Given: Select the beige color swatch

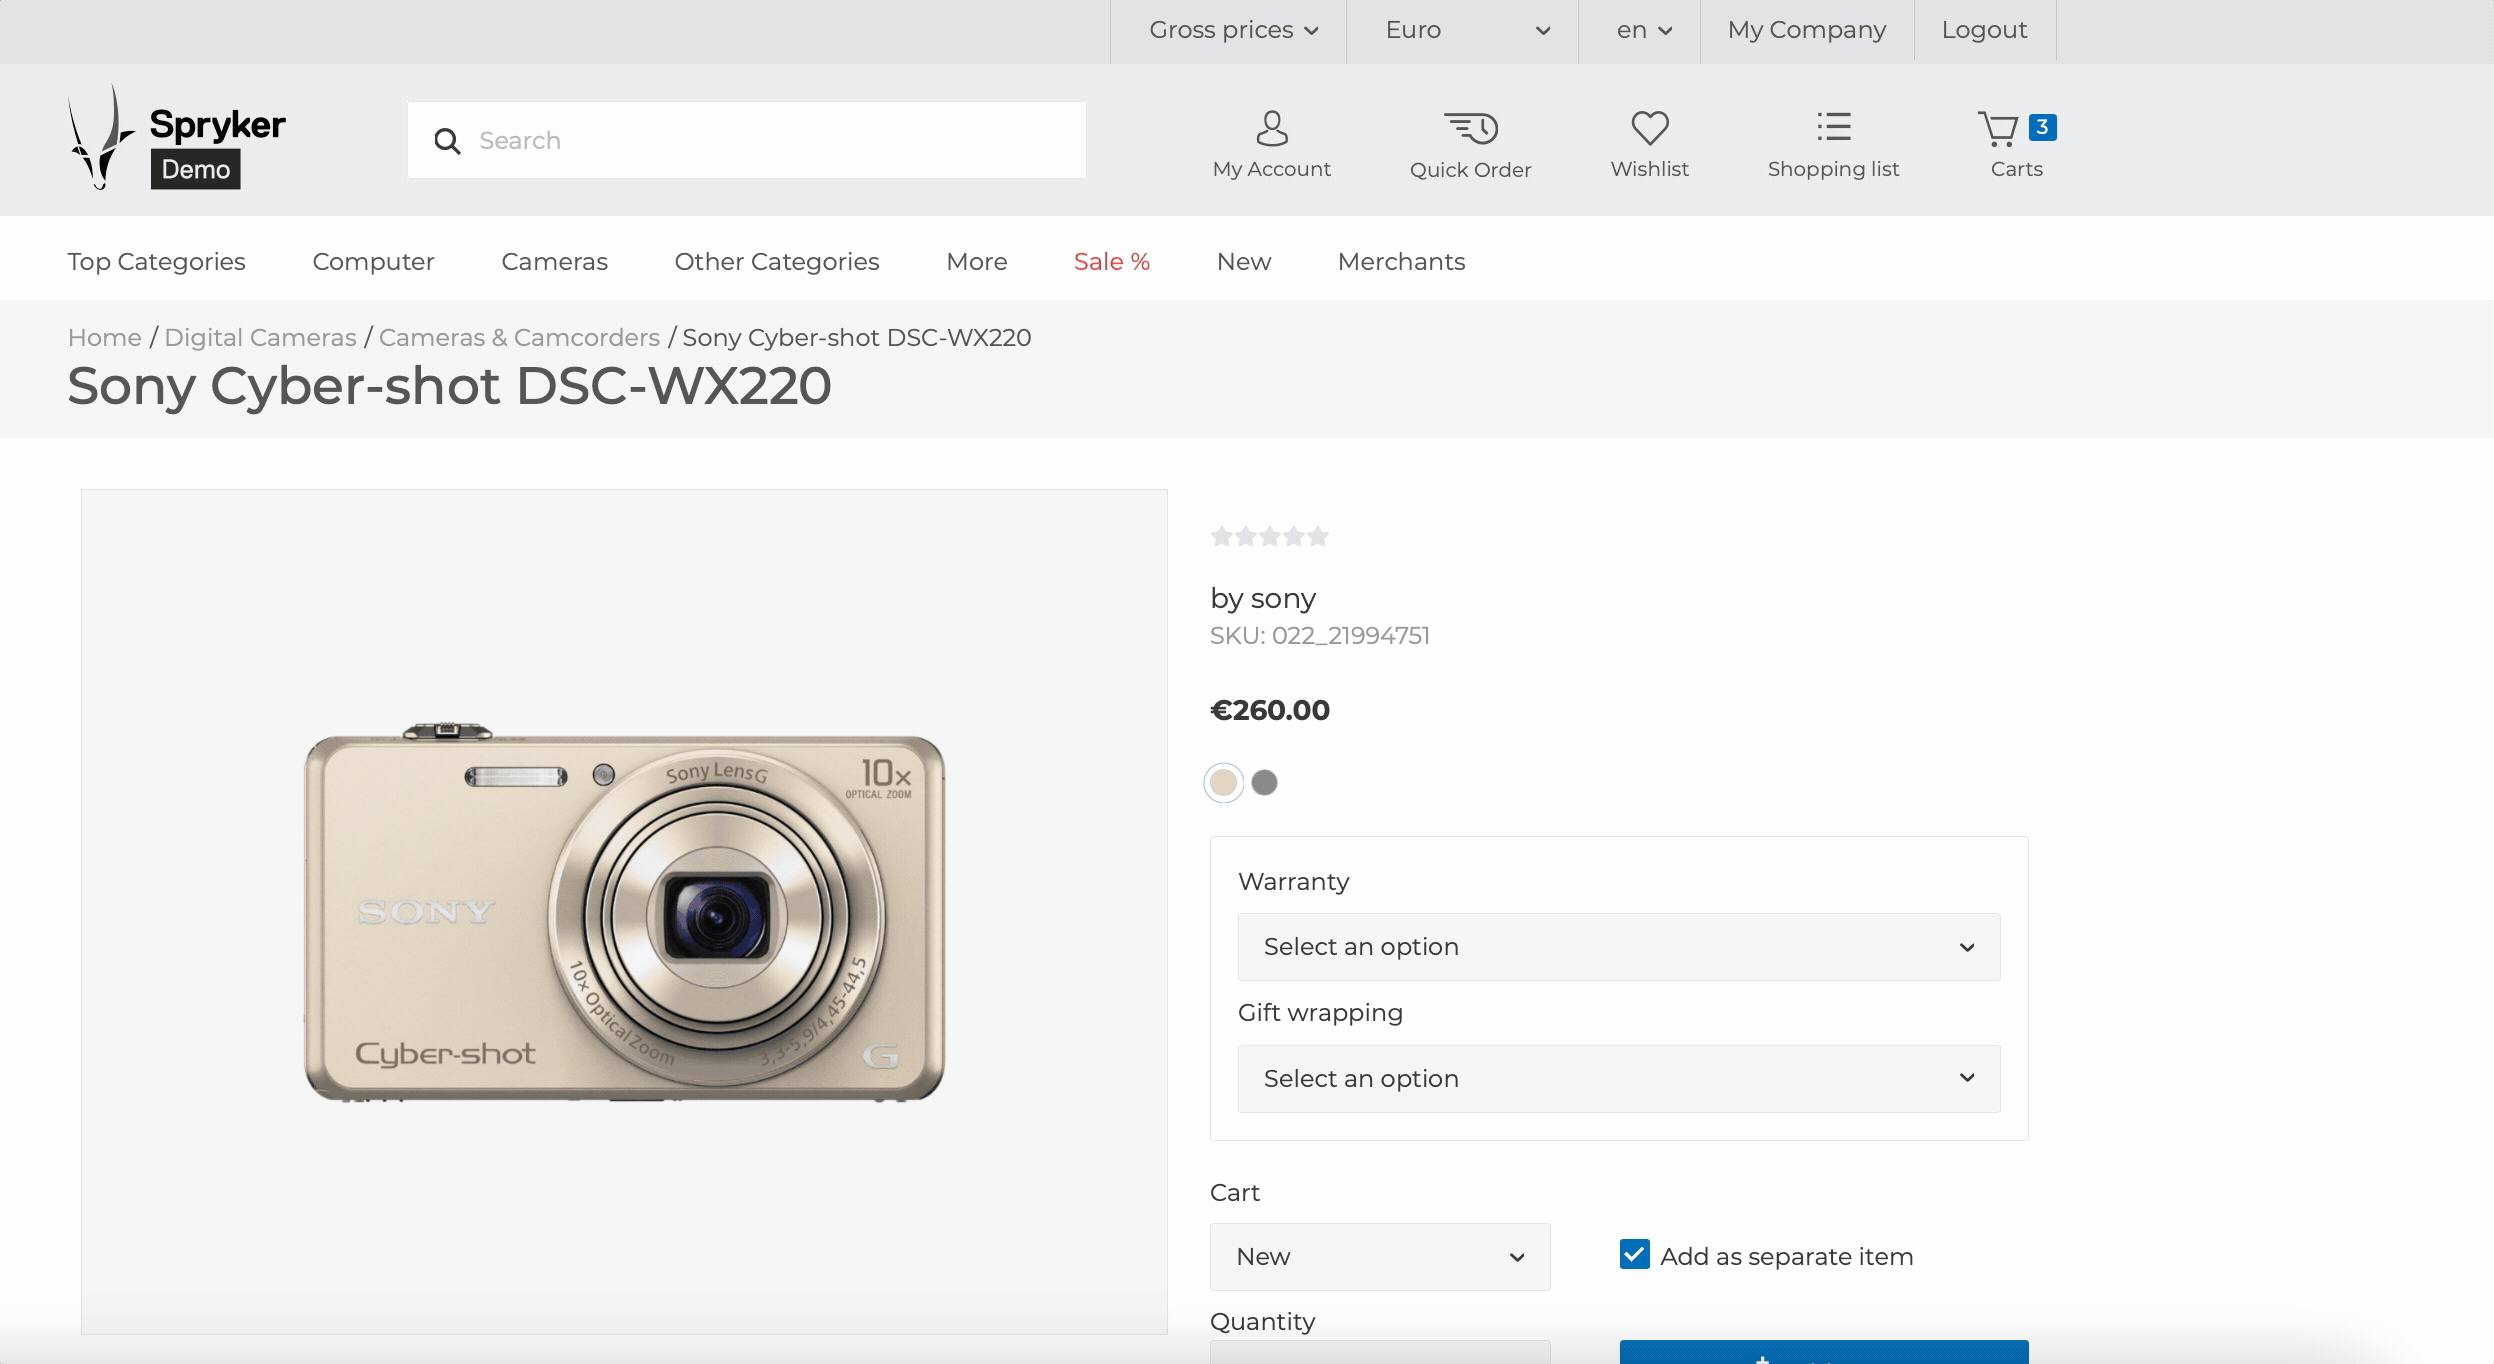Looking at the screenshot, I should coord(1223,782).
